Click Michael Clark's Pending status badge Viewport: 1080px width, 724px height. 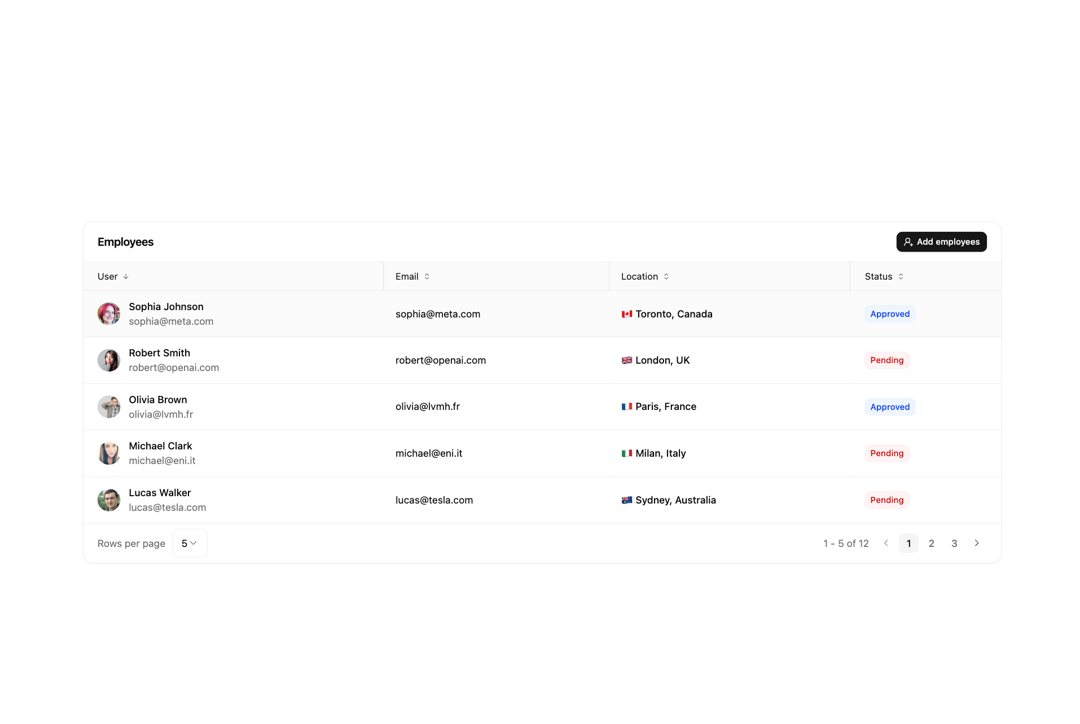pyautogui.click(x=887, y=453)
